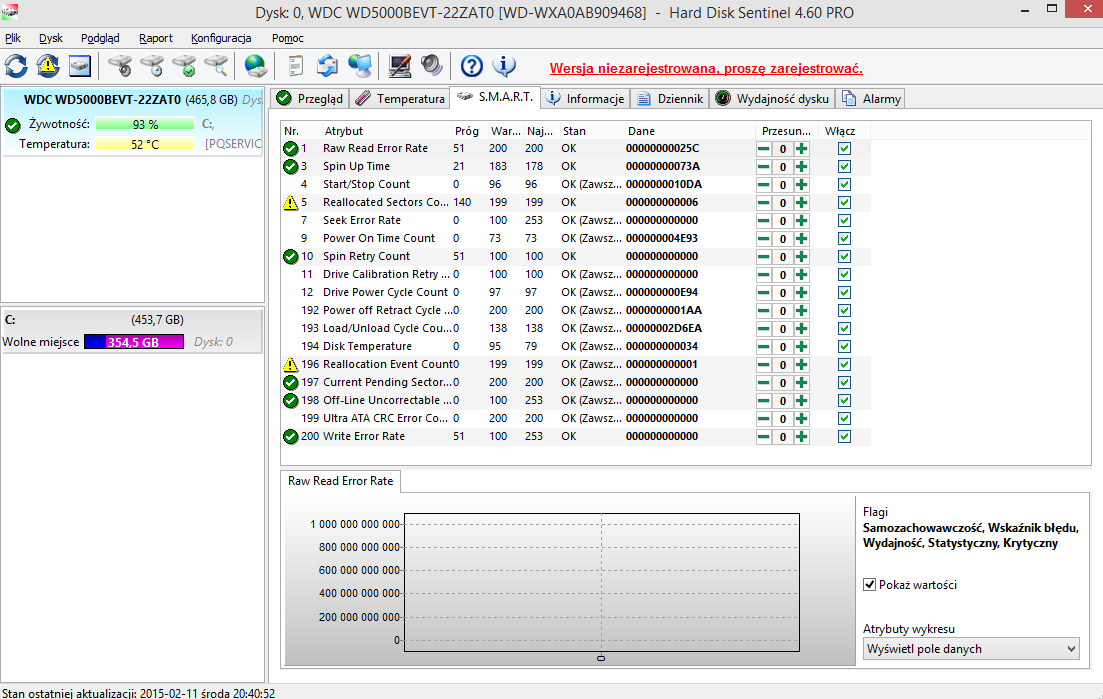Select the Ultra ATA CRC Error Count row

tap(575, 418)
